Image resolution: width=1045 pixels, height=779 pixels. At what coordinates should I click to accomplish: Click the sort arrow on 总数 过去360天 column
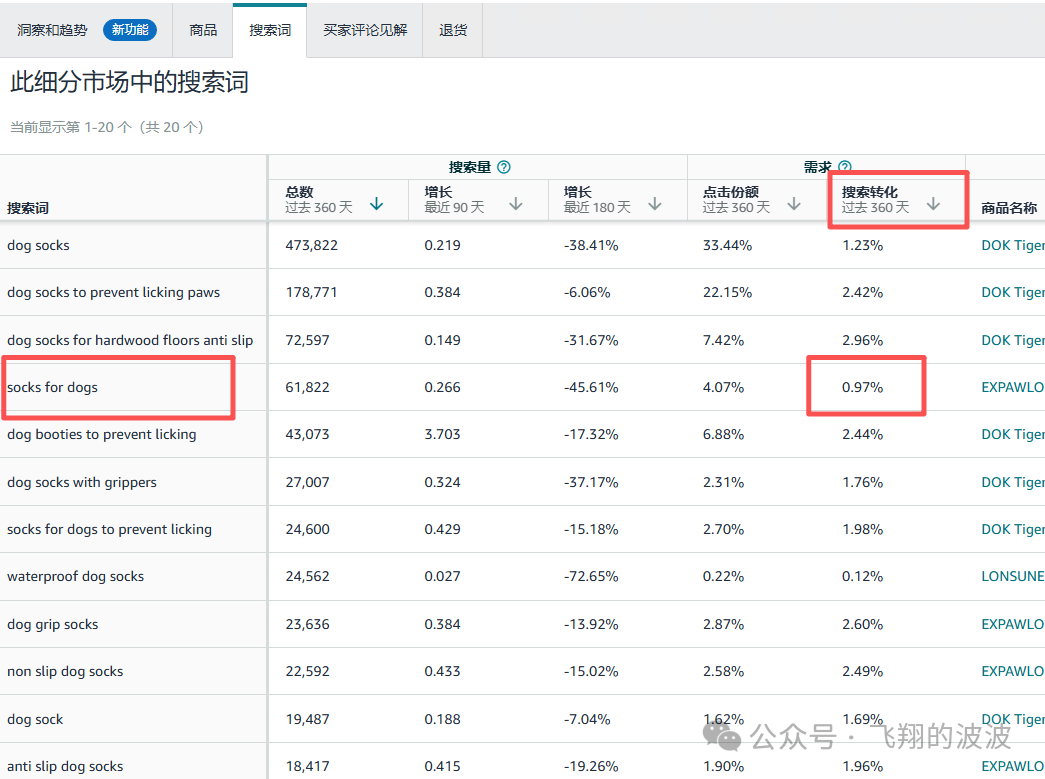(x=376, y=202)
